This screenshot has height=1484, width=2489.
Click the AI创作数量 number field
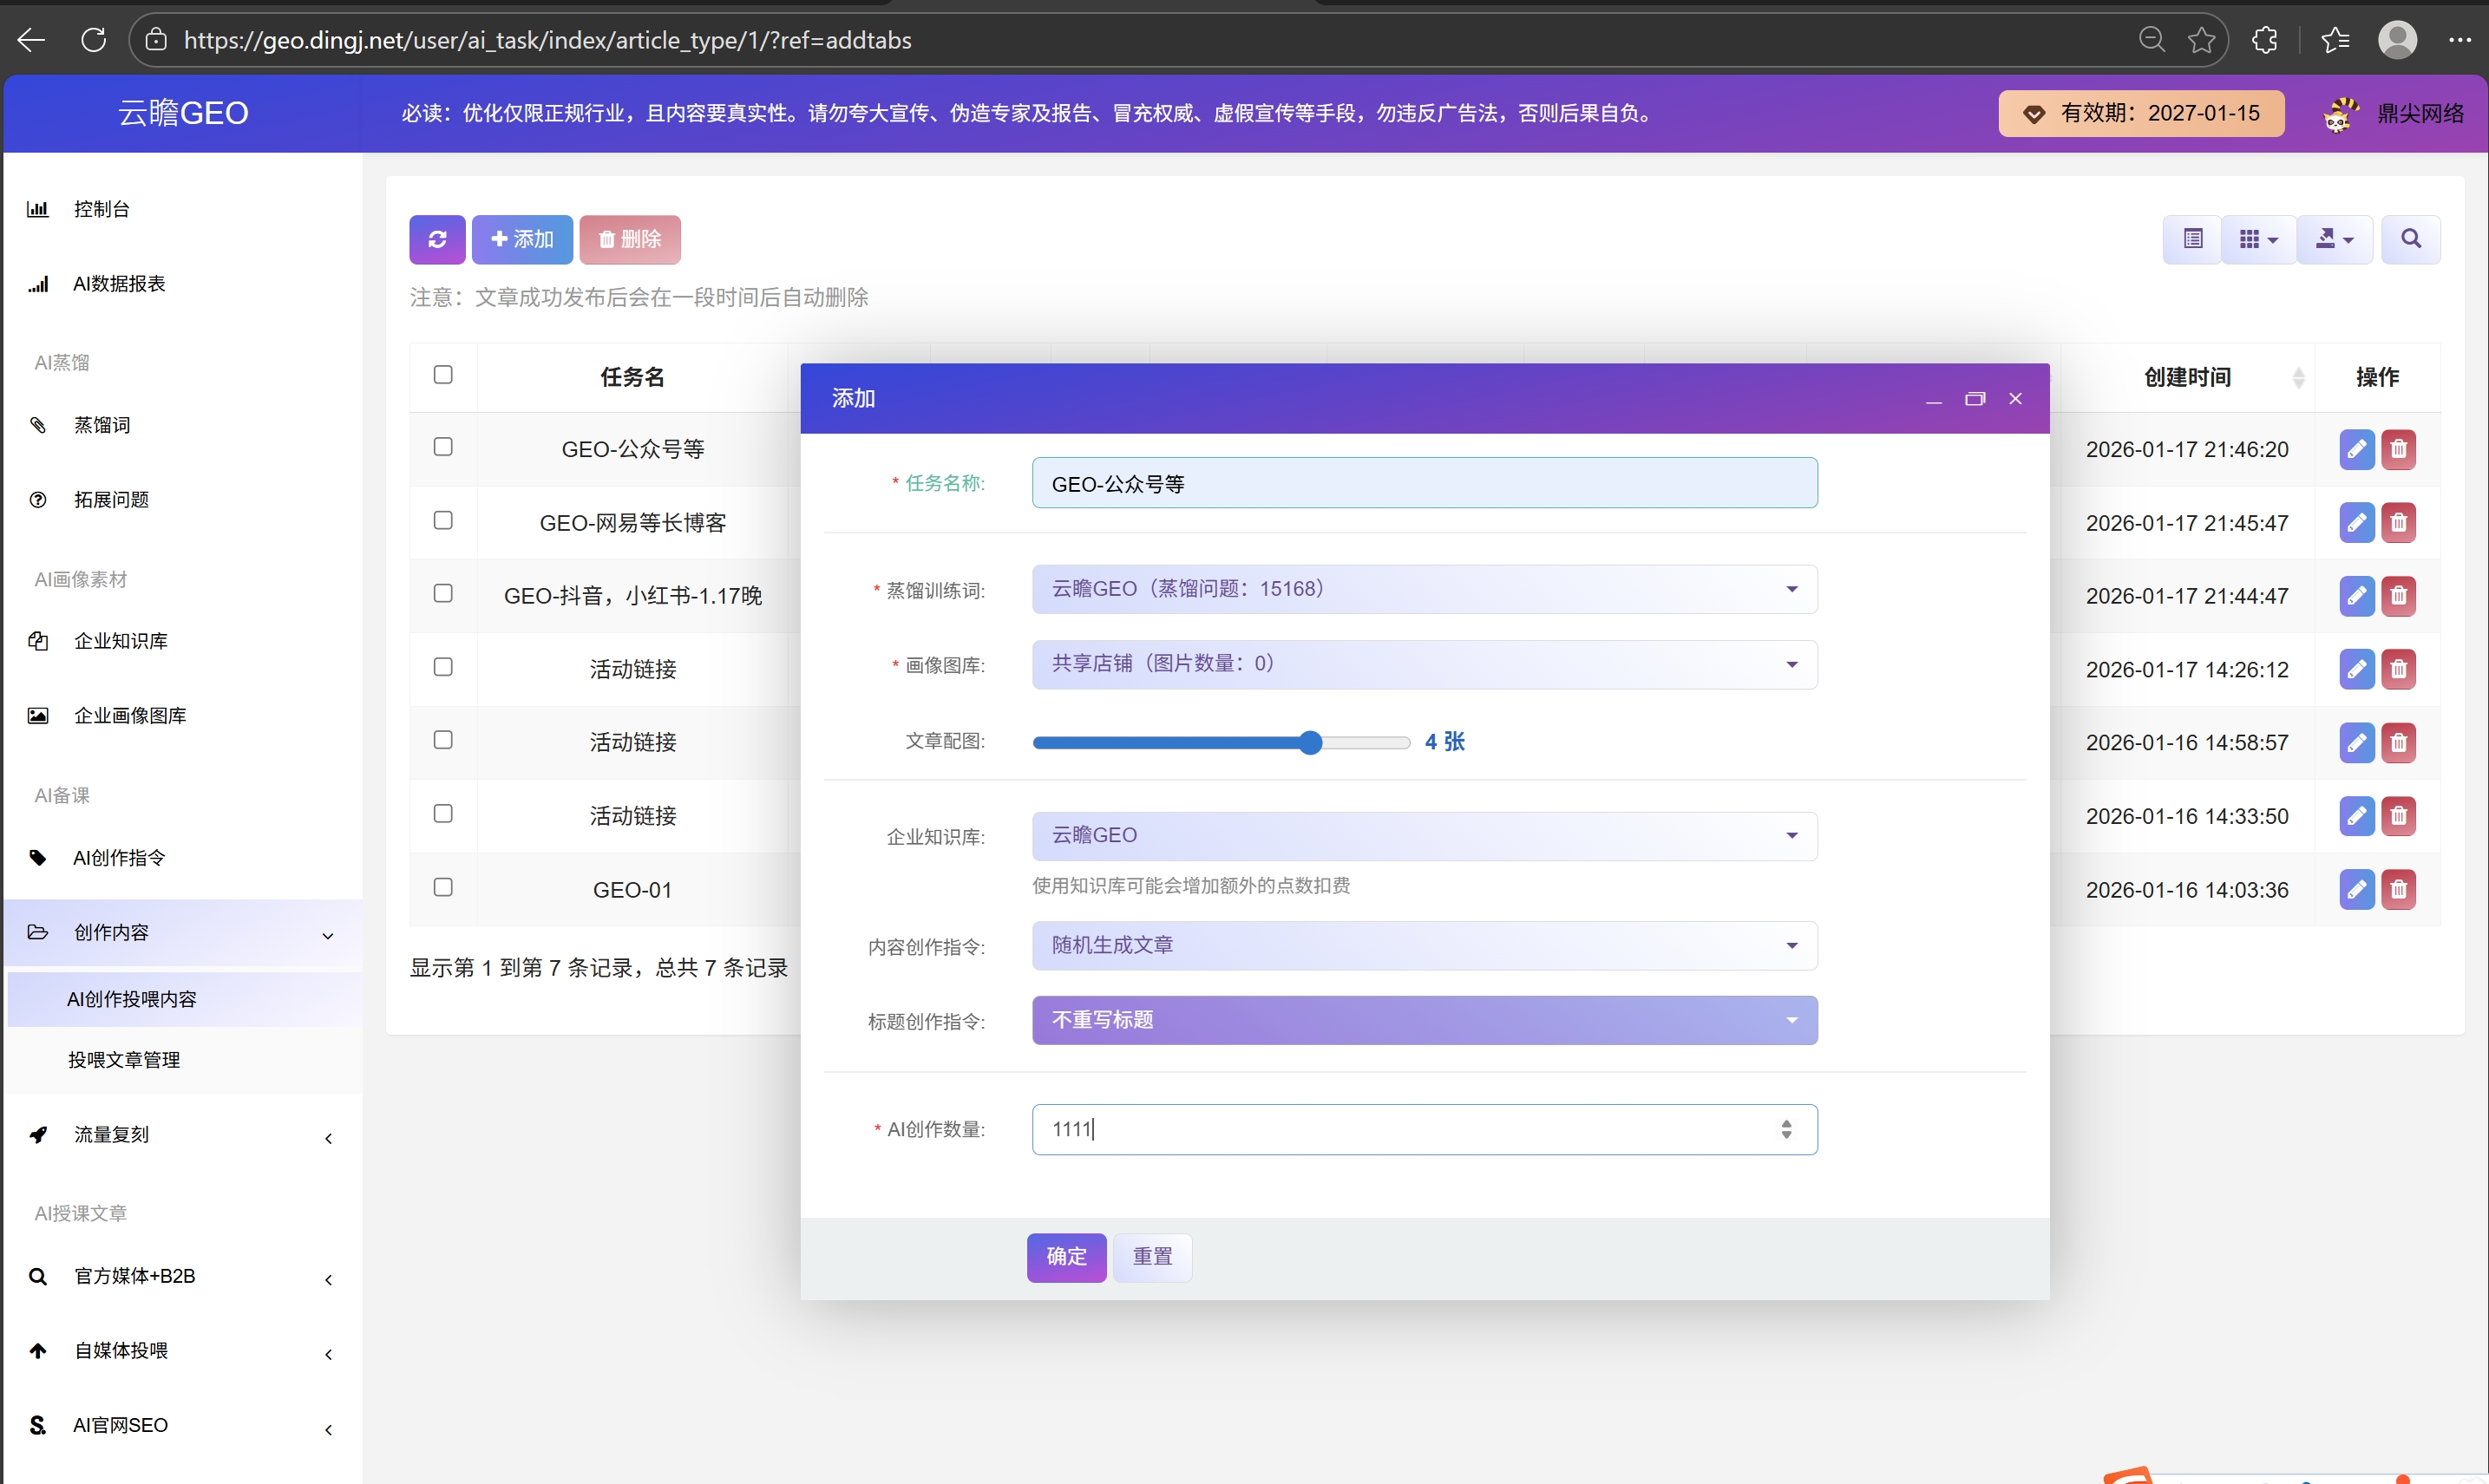[x=1424, y=1130]
